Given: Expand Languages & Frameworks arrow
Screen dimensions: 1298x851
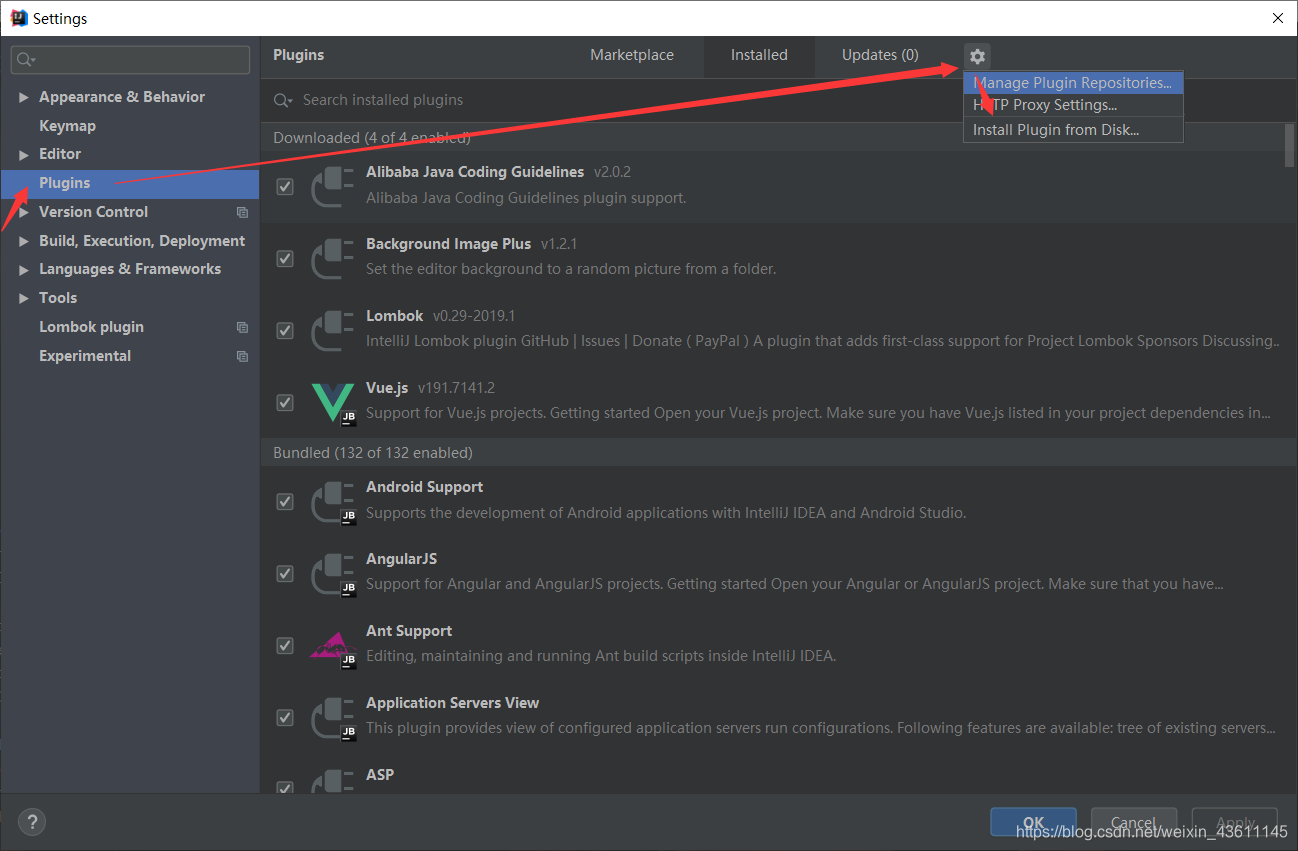Looking at the screenshot, I should click(x=24, y=269).
